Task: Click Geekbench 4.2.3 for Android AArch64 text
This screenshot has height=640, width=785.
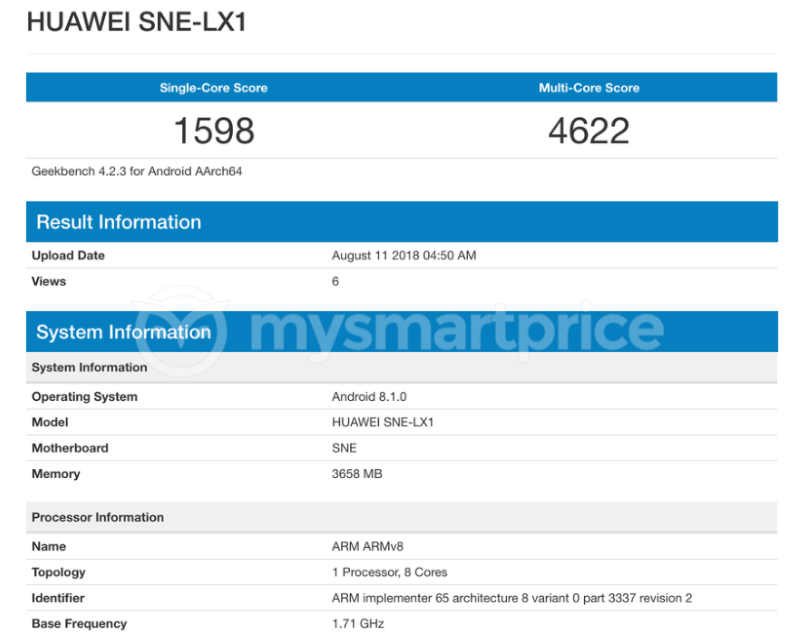Action: coord(137,171)
